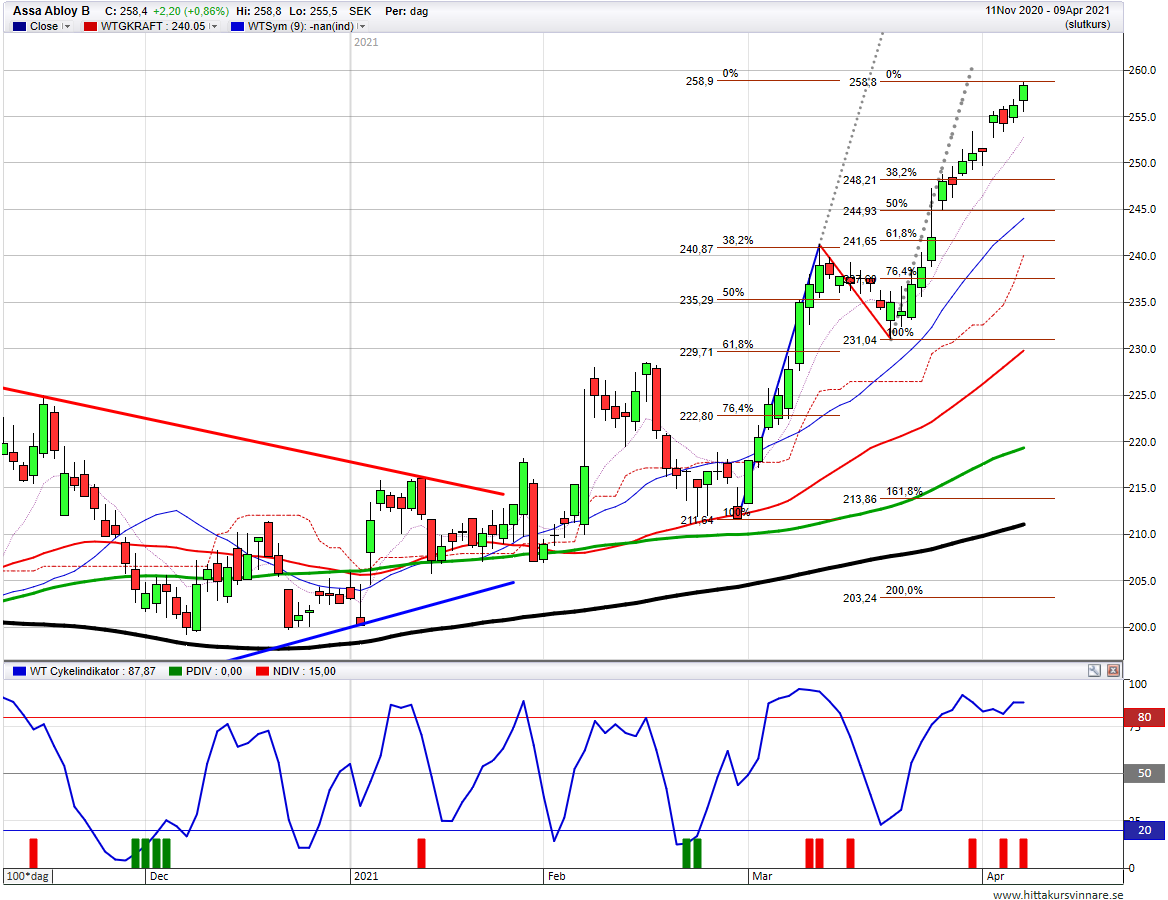Image resolution: width=1168 pixels, height=900 pixels.
Task: Click the 'Lo: 255,5' value
Action: point(313,11)
